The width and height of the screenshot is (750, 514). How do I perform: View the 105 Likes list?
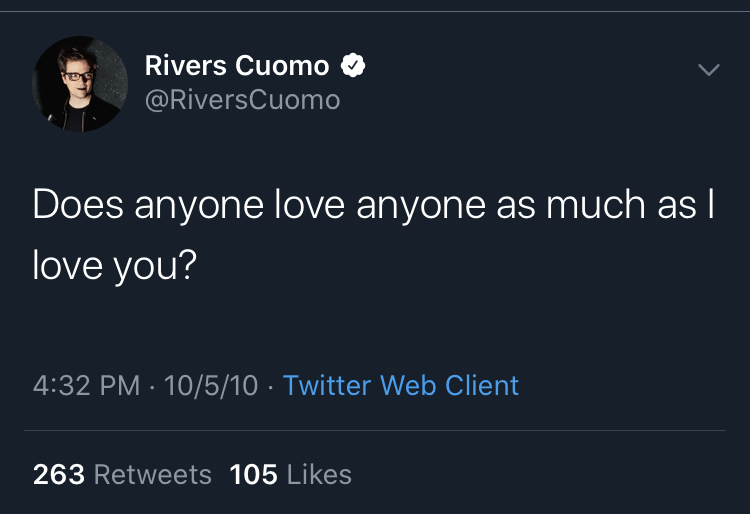(290, 474)
